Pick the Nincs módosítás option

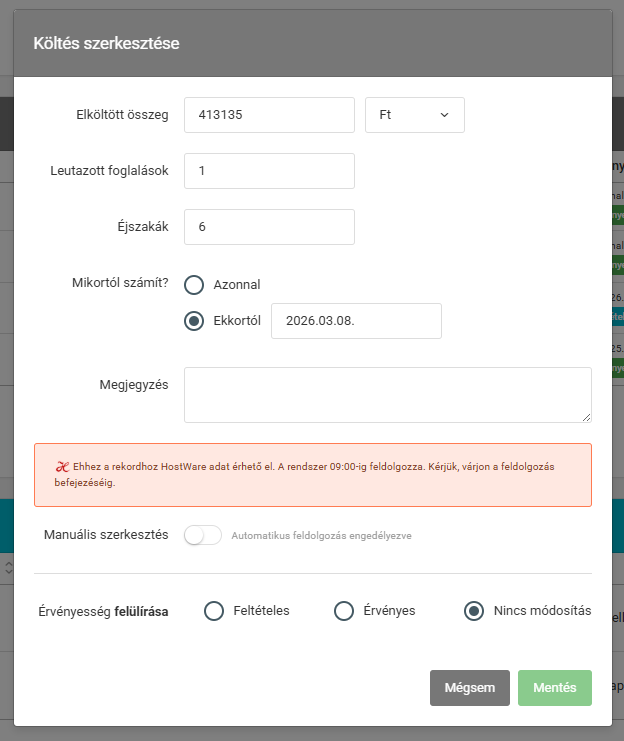(474, 611)
